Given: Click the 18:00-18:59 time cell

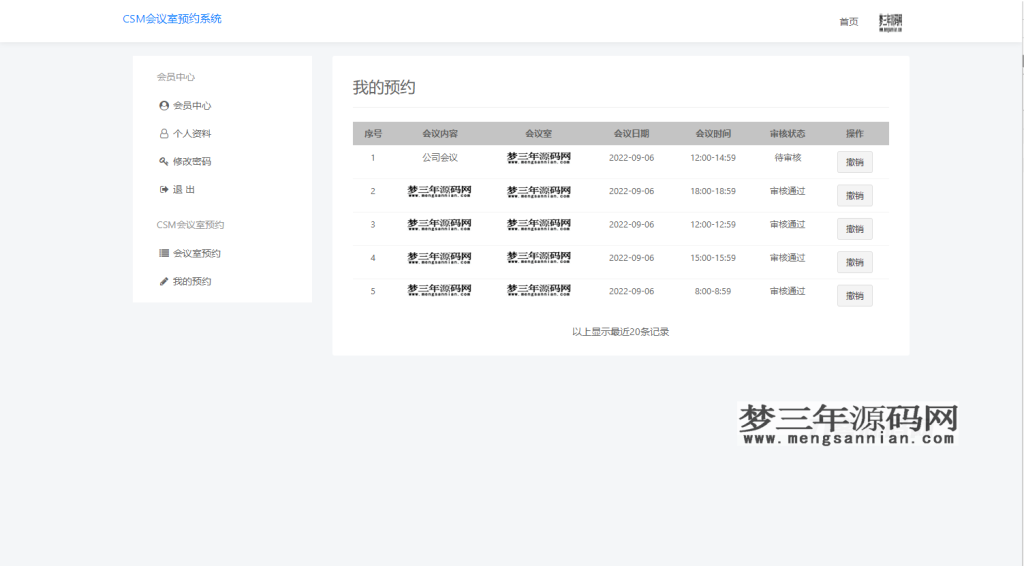Looking at the screenshot, I should click(x=712, y=191).
